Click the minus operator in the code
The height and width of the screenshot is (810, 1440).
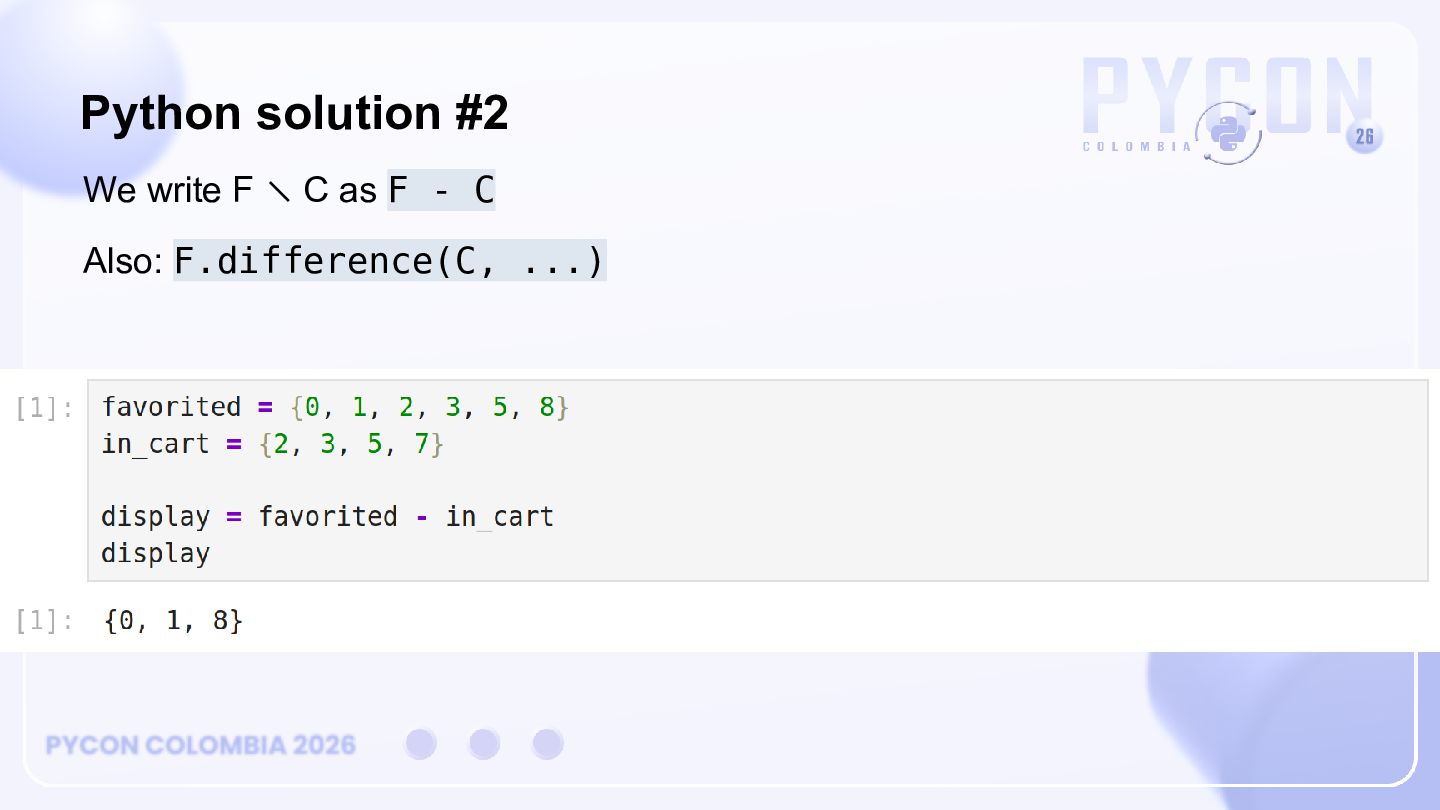coord(421,517)
